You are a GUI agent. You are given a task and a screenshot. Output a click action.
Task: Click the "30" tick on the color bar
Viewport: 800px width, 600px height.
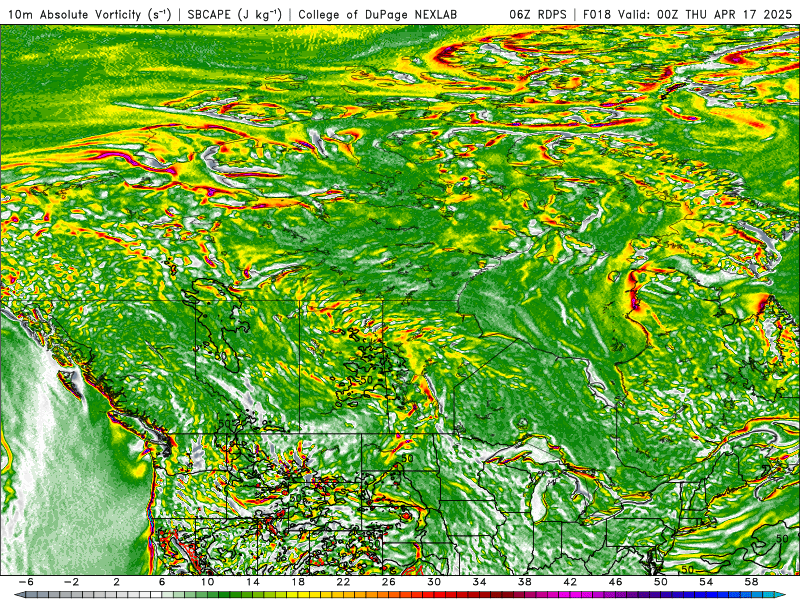tap(434, 582)
